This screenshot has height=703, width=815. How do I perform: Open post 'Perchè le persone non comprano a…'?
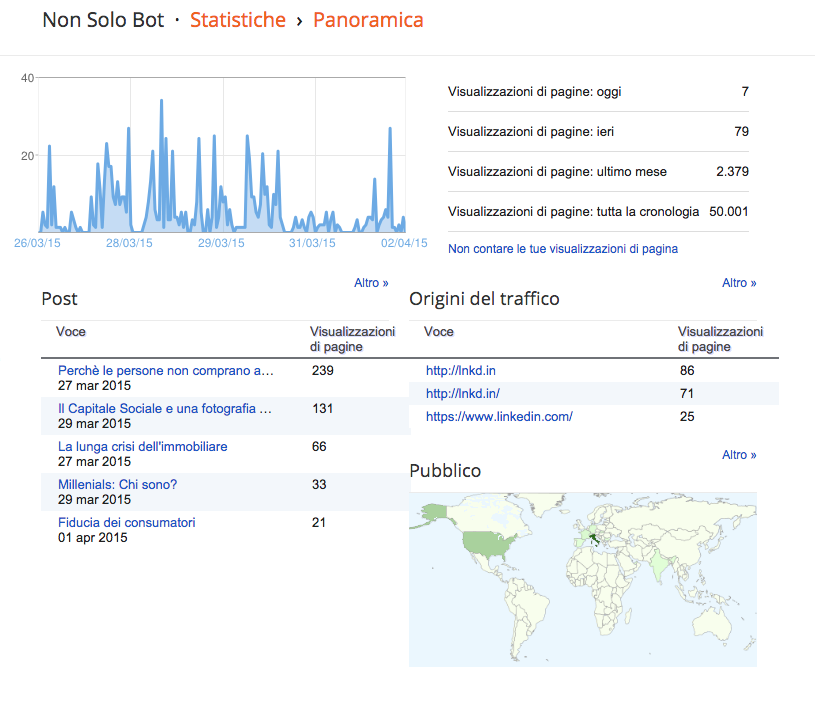[165, 370]
